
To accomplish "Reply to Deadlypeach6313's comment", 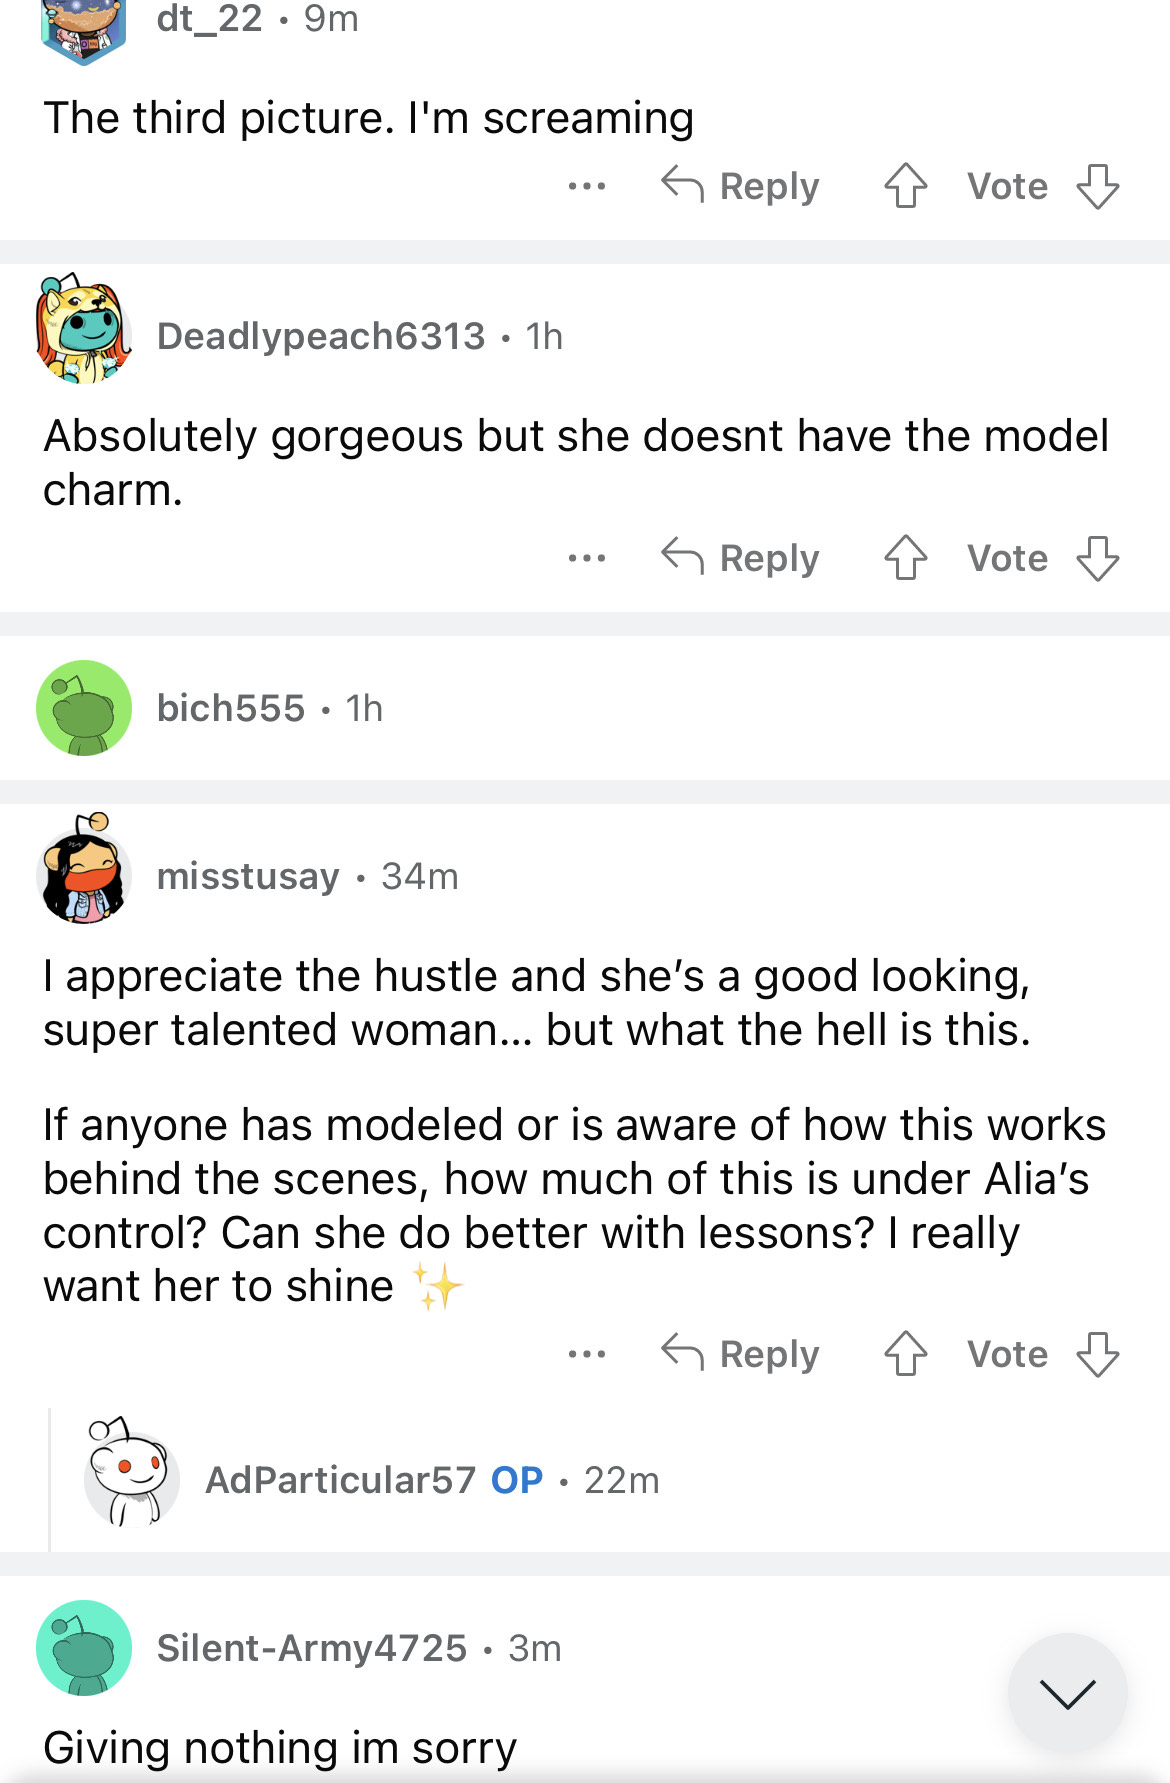I will pyautogui.click(x=741, y=558).
